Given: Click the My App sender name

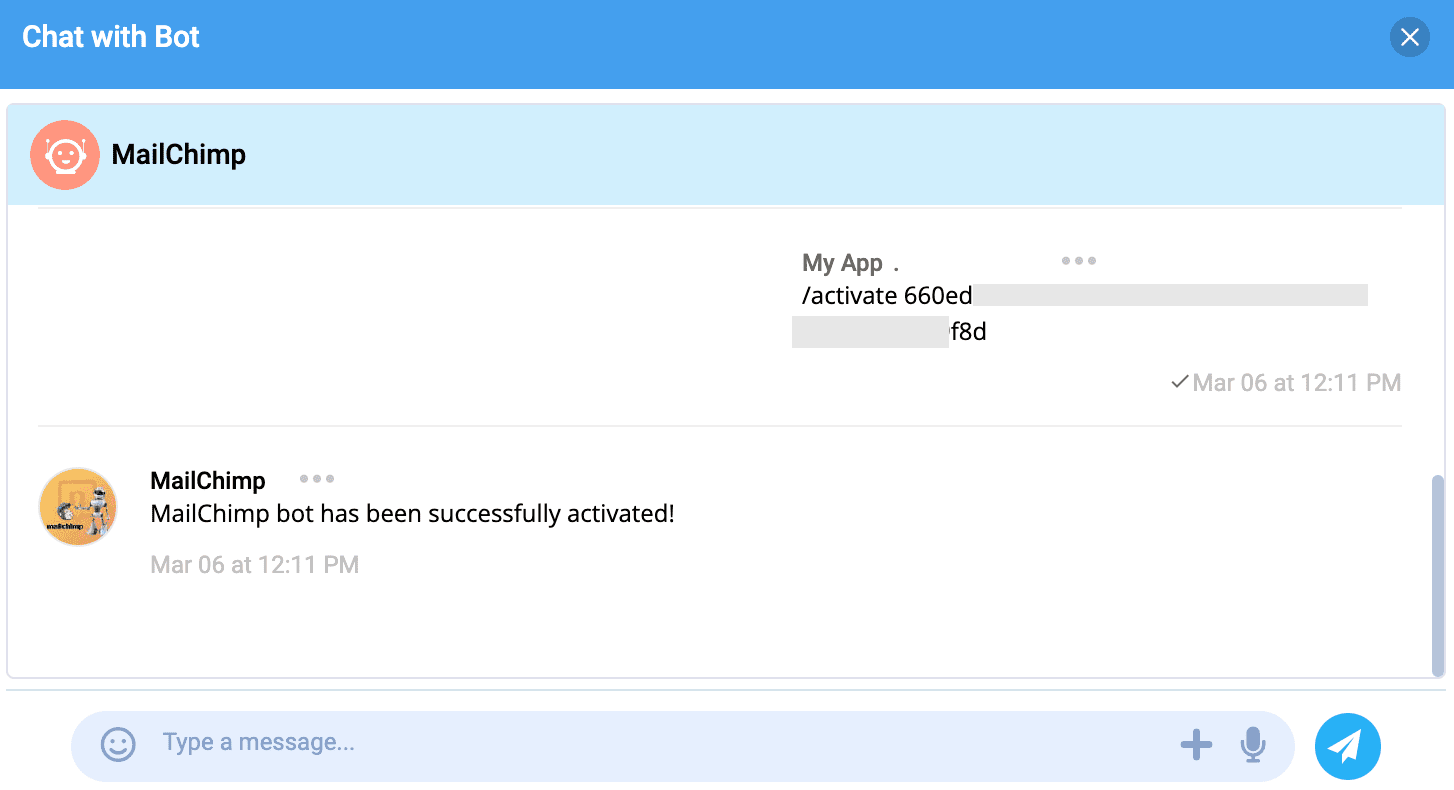Looking at the screenshot, I should (x=842, y=263).
